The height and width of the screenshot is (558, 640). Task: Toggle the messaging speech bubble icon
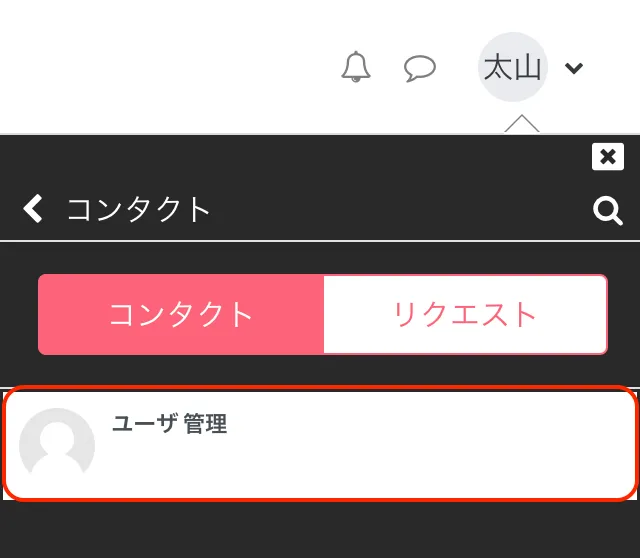420,67
